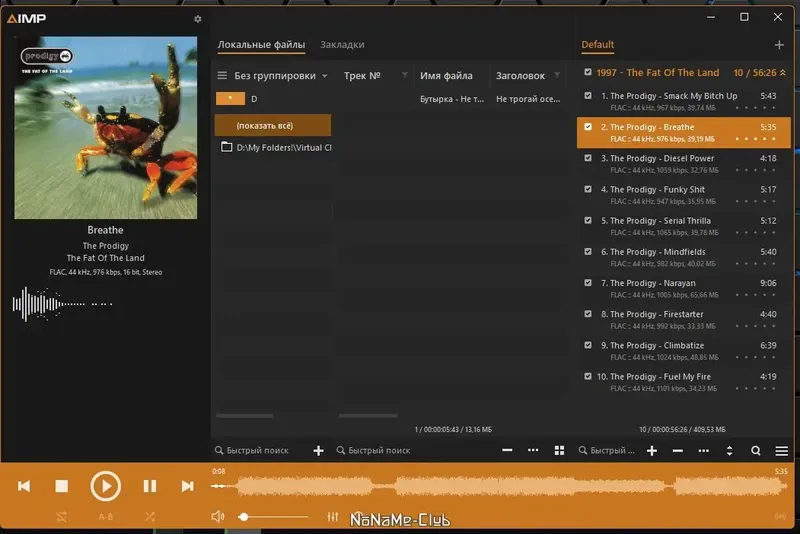Select (показать всё) entry
This screenshot has width=800, height=534.
(x=273, y=125)
